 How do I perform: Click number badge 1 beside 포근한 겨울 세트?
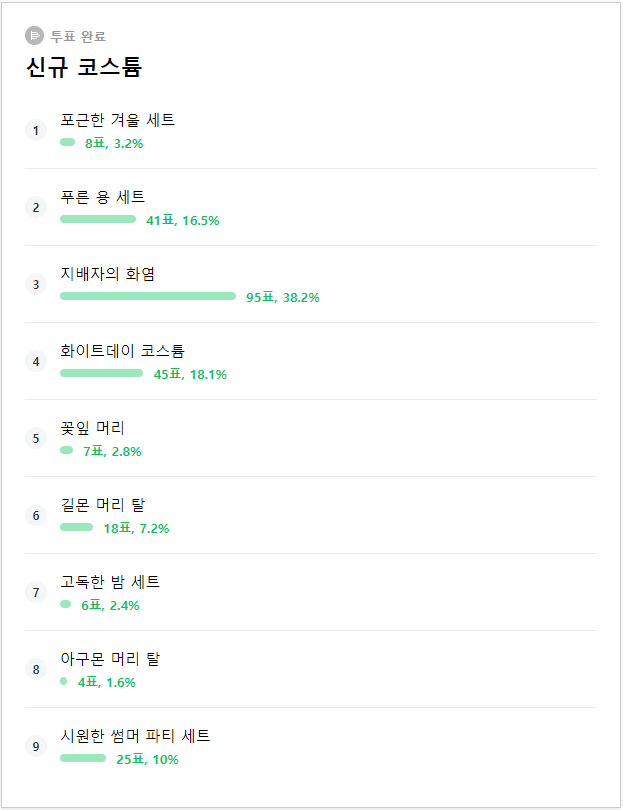click(x=36, y=130)
